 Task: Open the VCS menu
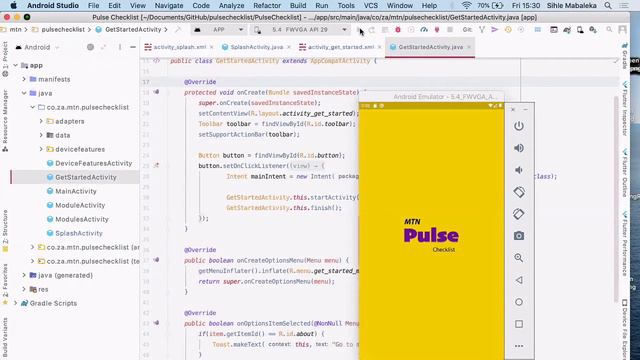pos(371,6)
